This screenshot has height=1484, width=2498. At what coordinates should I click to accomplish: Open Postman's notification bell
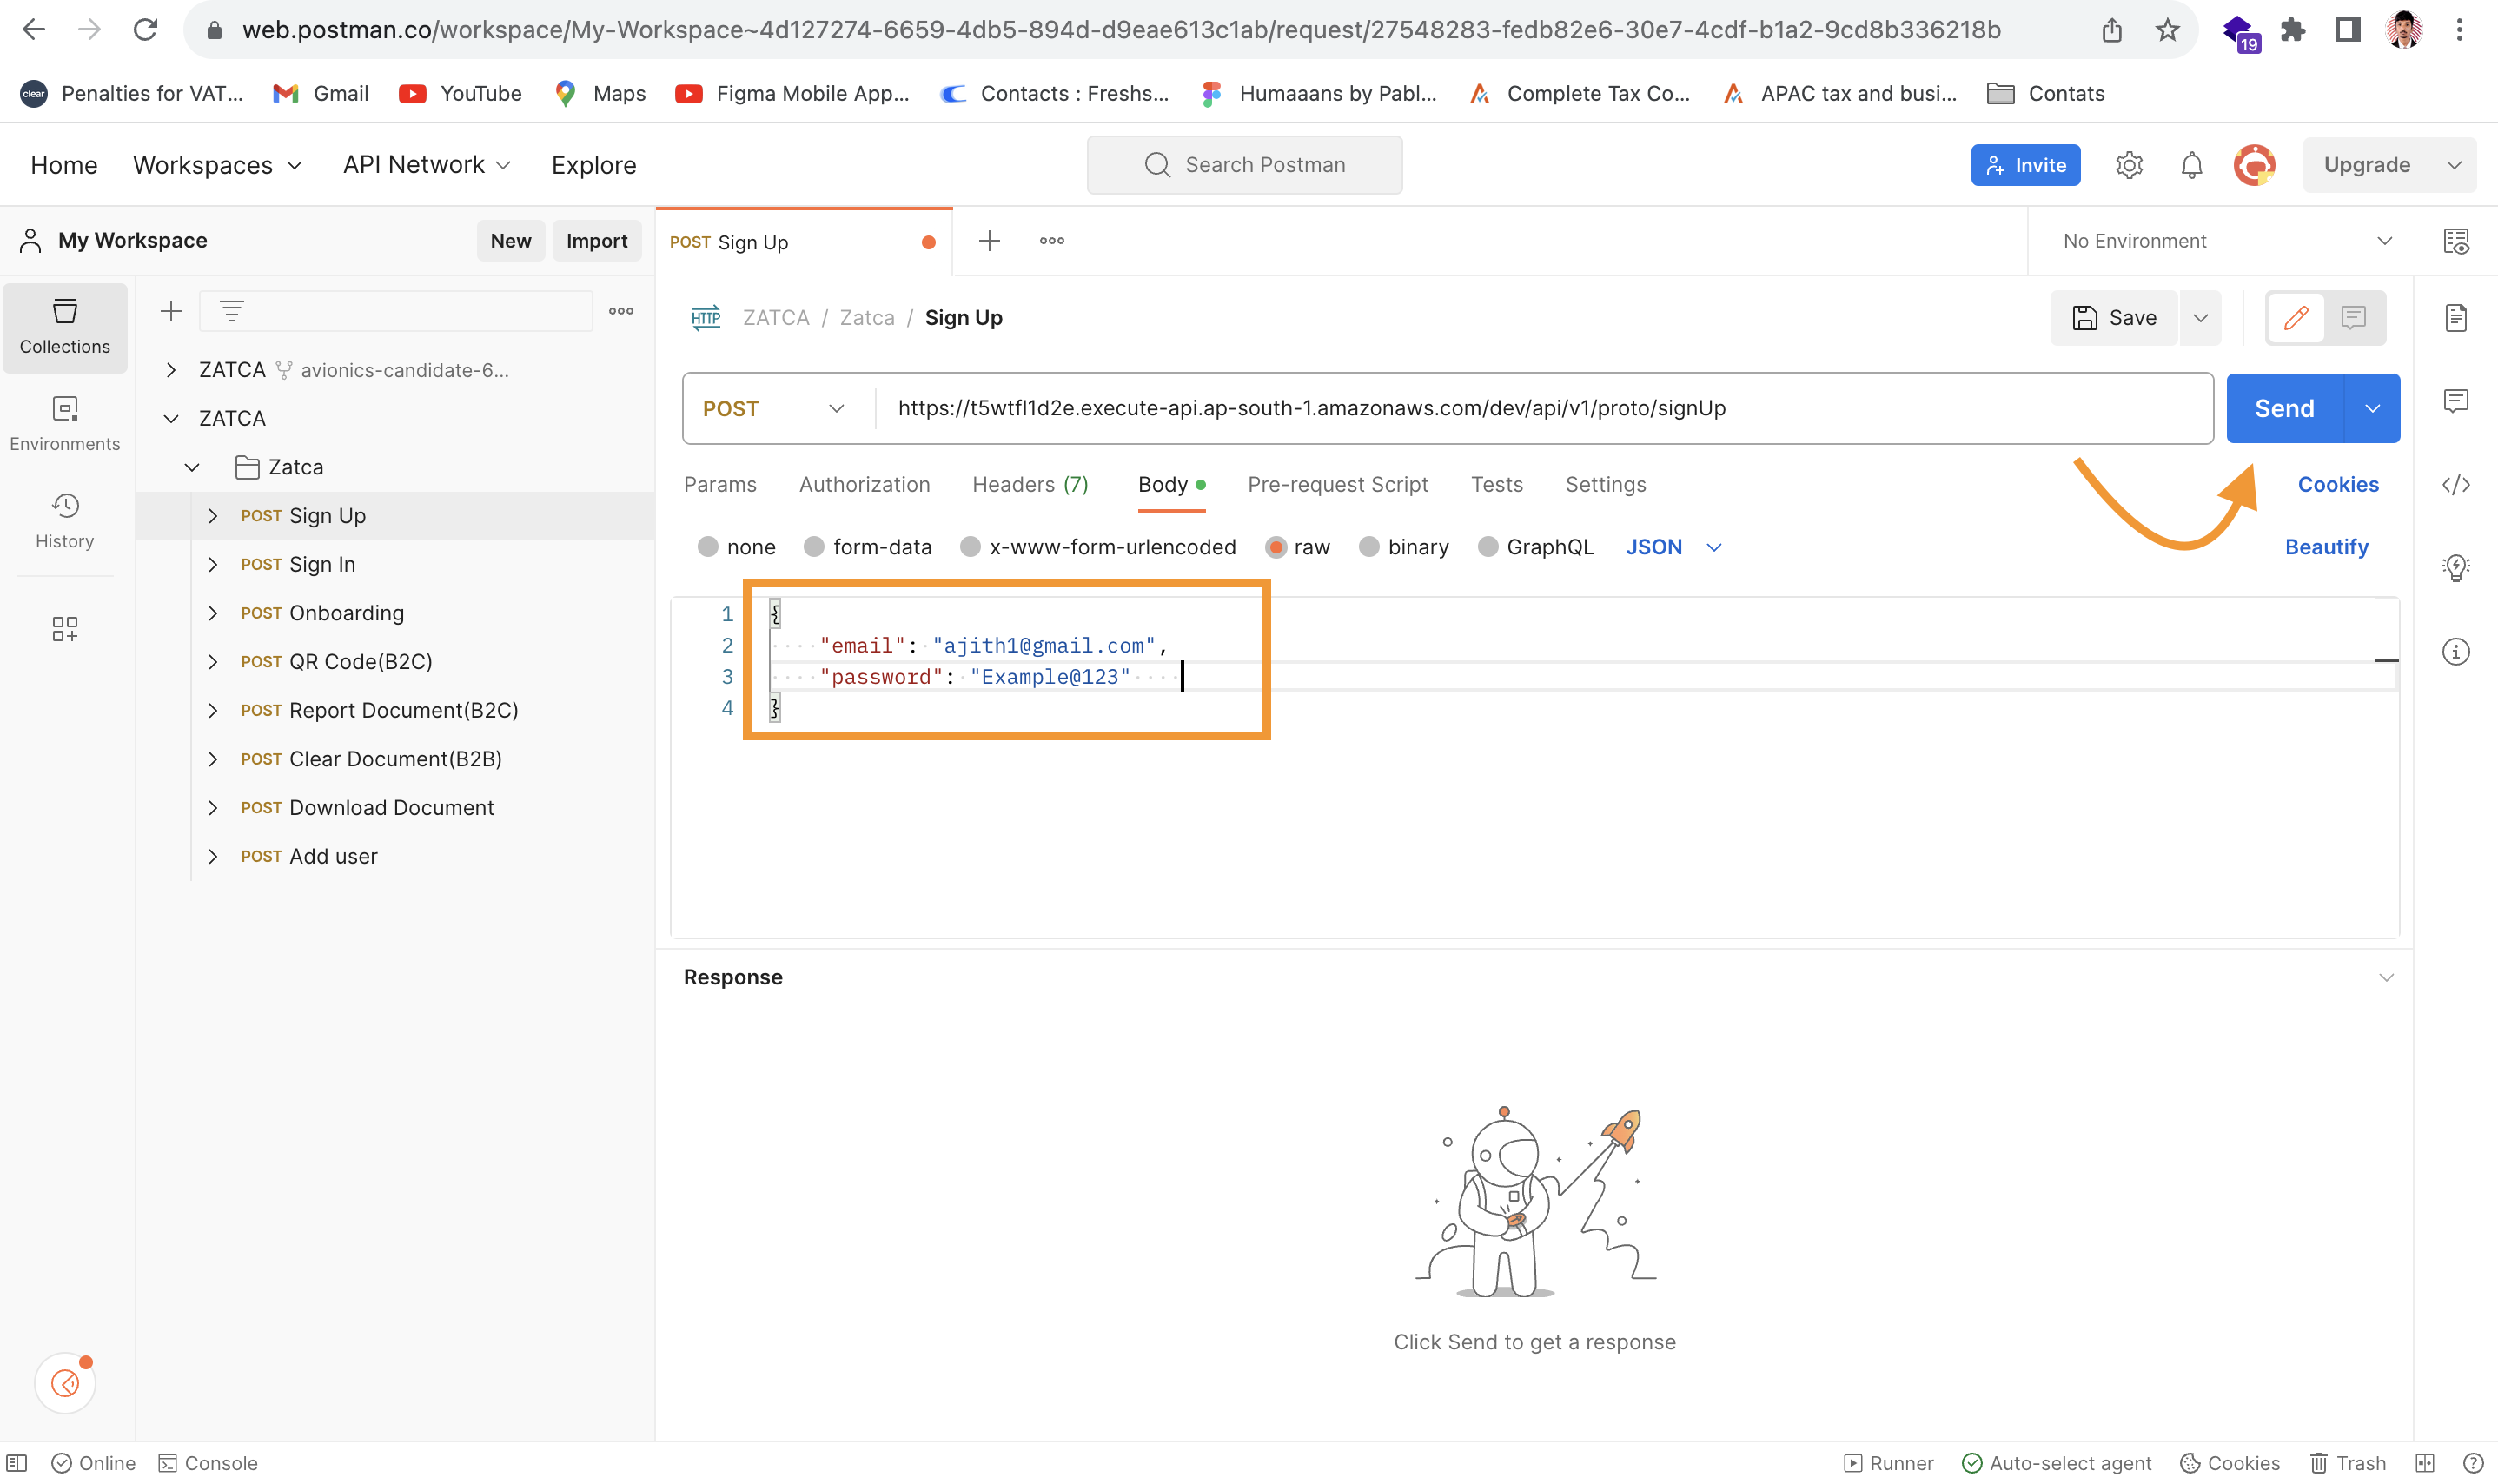(x=2190, y=165)
